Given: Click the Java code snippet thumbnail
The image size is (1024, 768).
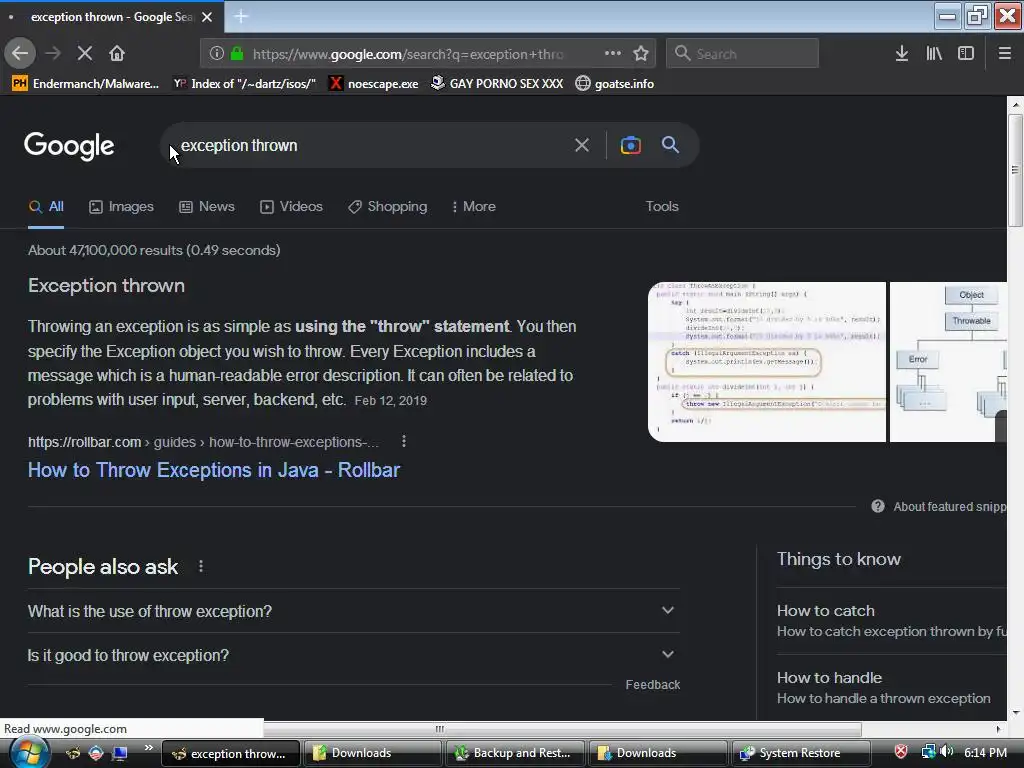Looking at the screenshot, I should (767, 362).
